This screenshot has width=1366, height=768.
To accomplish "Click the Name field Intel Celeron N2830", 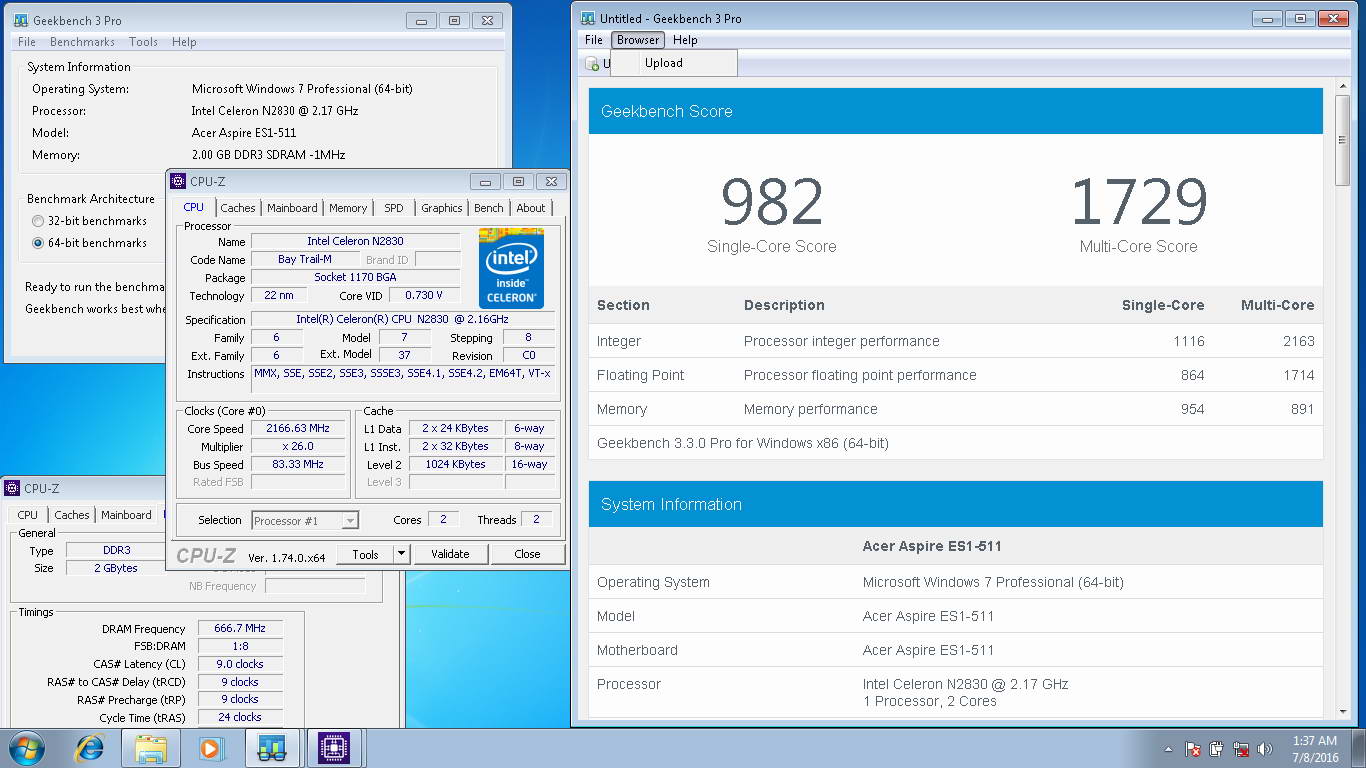I will (x=355, y=241).
